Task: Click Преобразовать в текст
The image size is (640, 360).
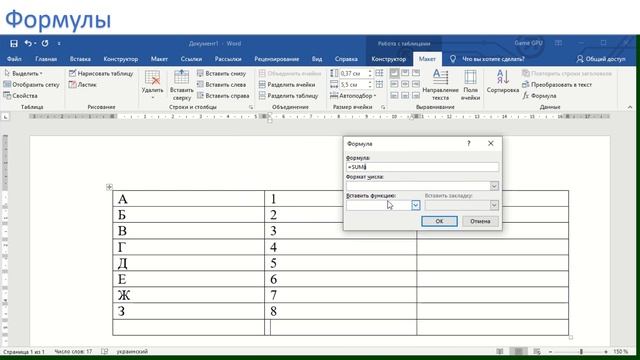Action: (x=557, y=84)
